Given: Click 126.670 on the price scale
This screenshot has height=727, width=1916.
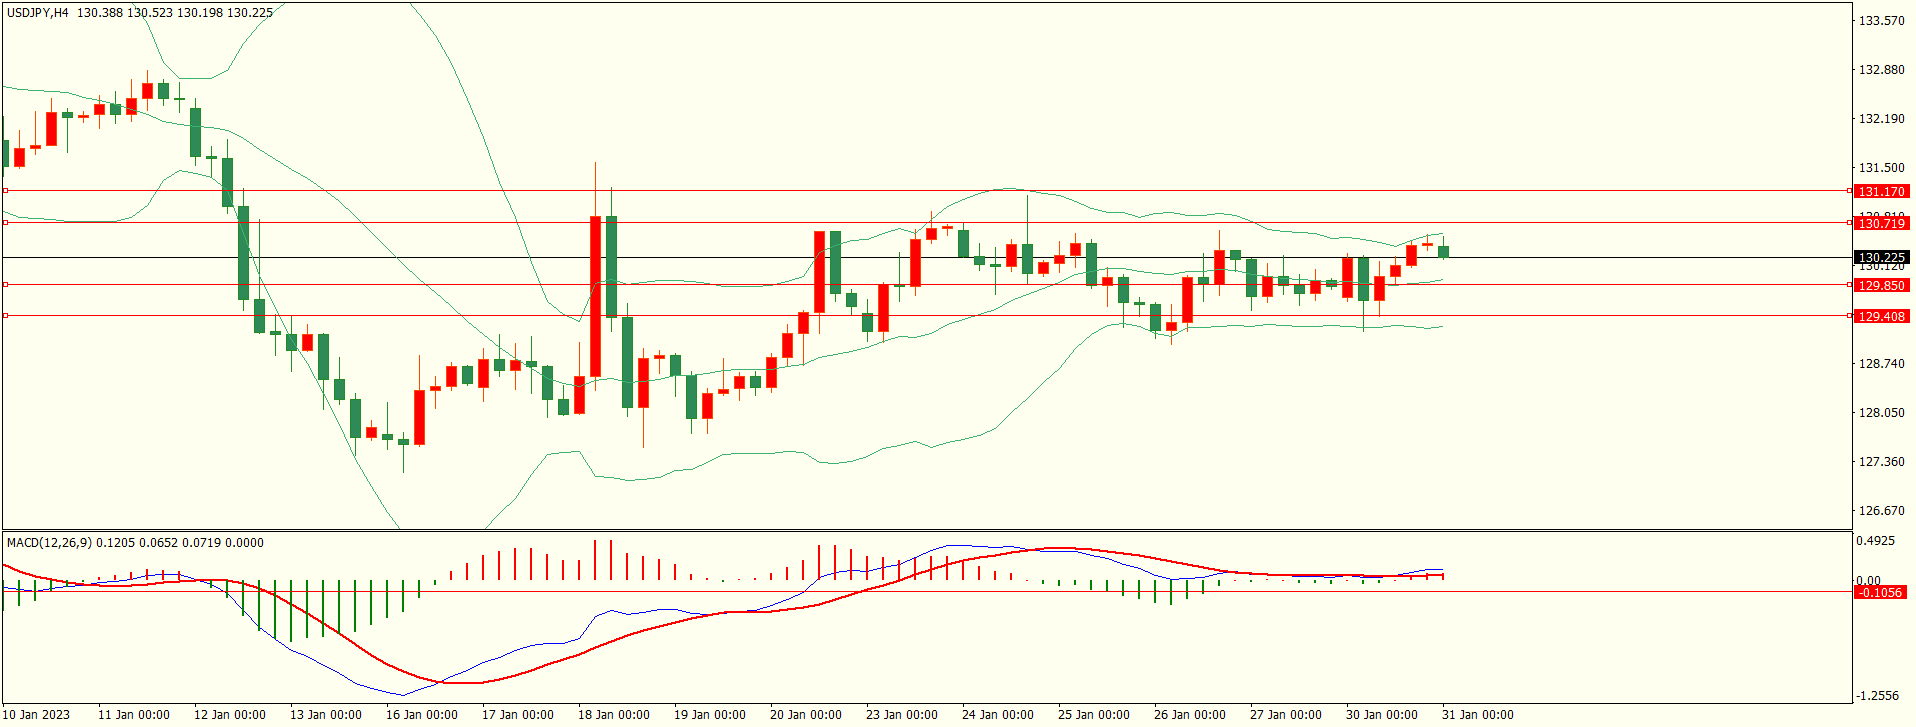Looking at the screenshot, I should (1880, 511).
